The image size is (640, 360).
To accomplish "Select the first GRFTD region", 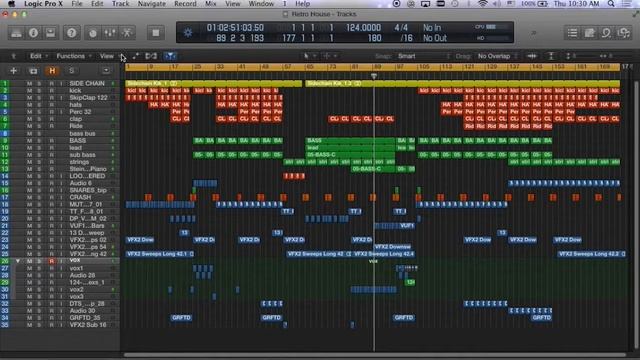I will [x=181, y=318].
